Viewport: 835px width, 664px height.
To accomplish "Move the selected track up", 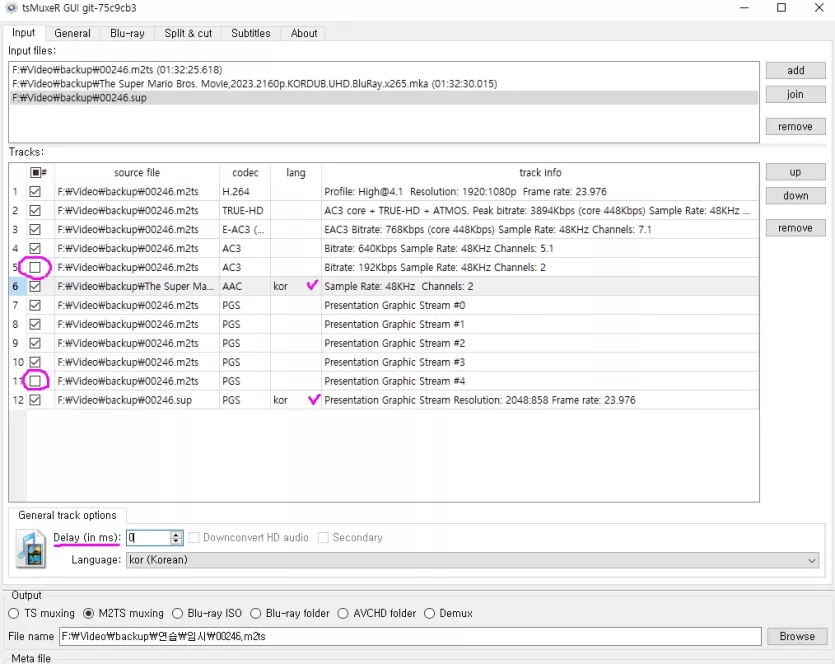I will coord(796,172).
